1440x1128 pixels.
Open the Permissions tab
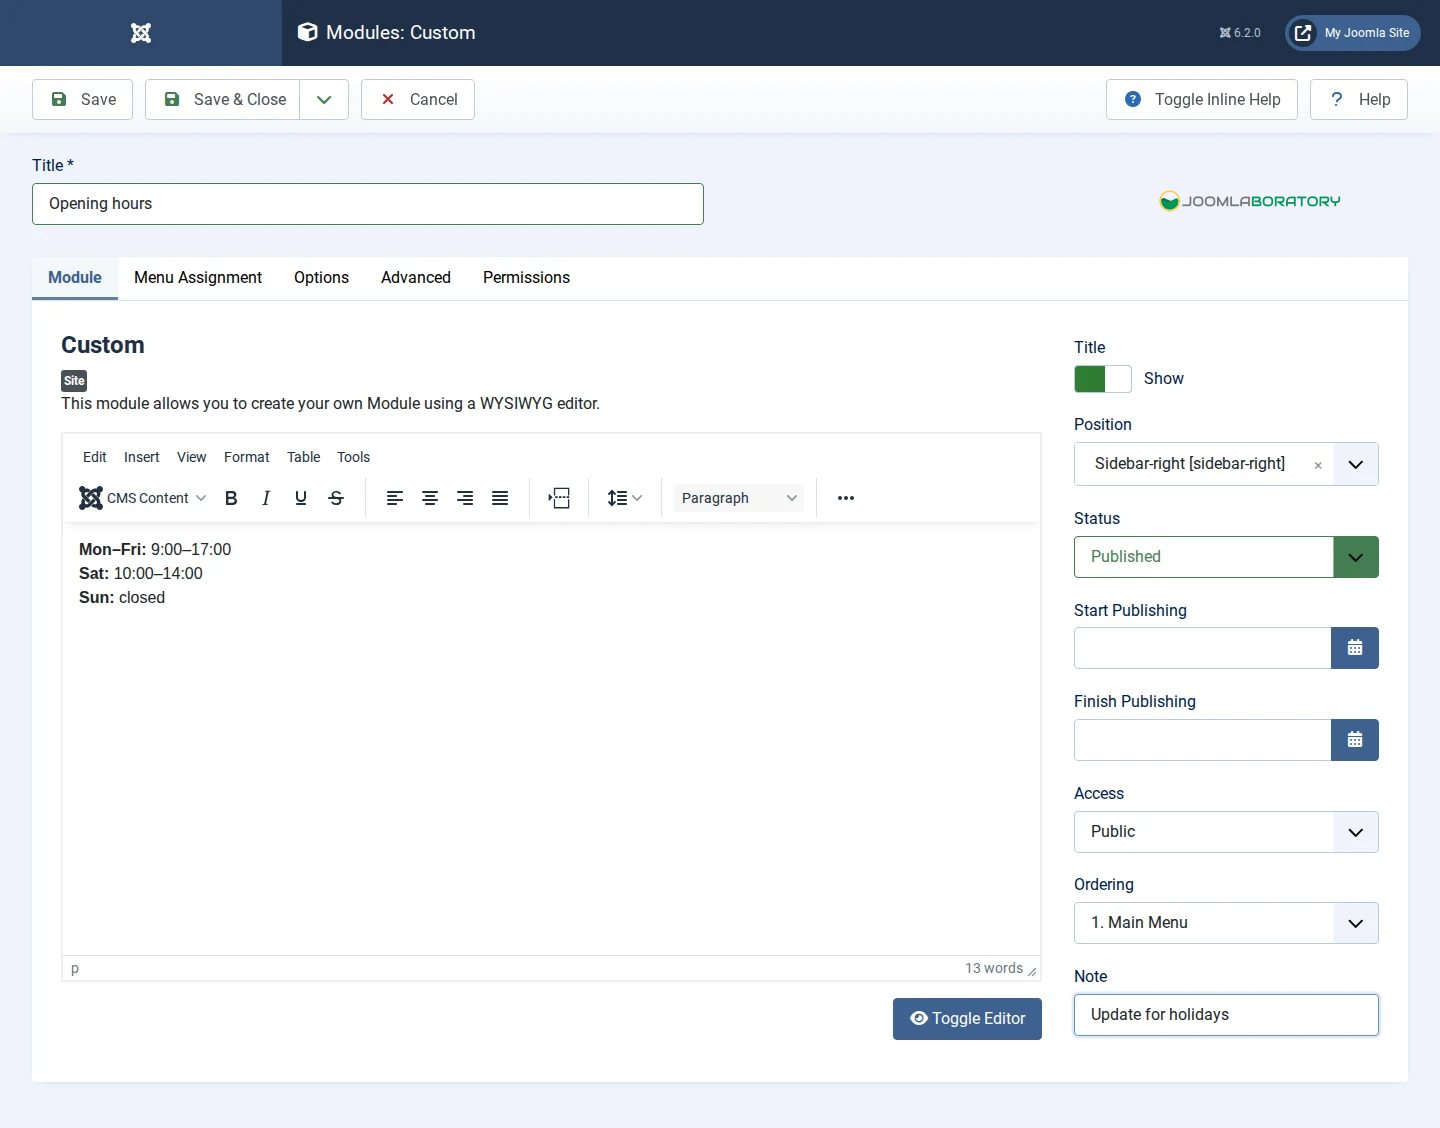(x=526, y=278)
